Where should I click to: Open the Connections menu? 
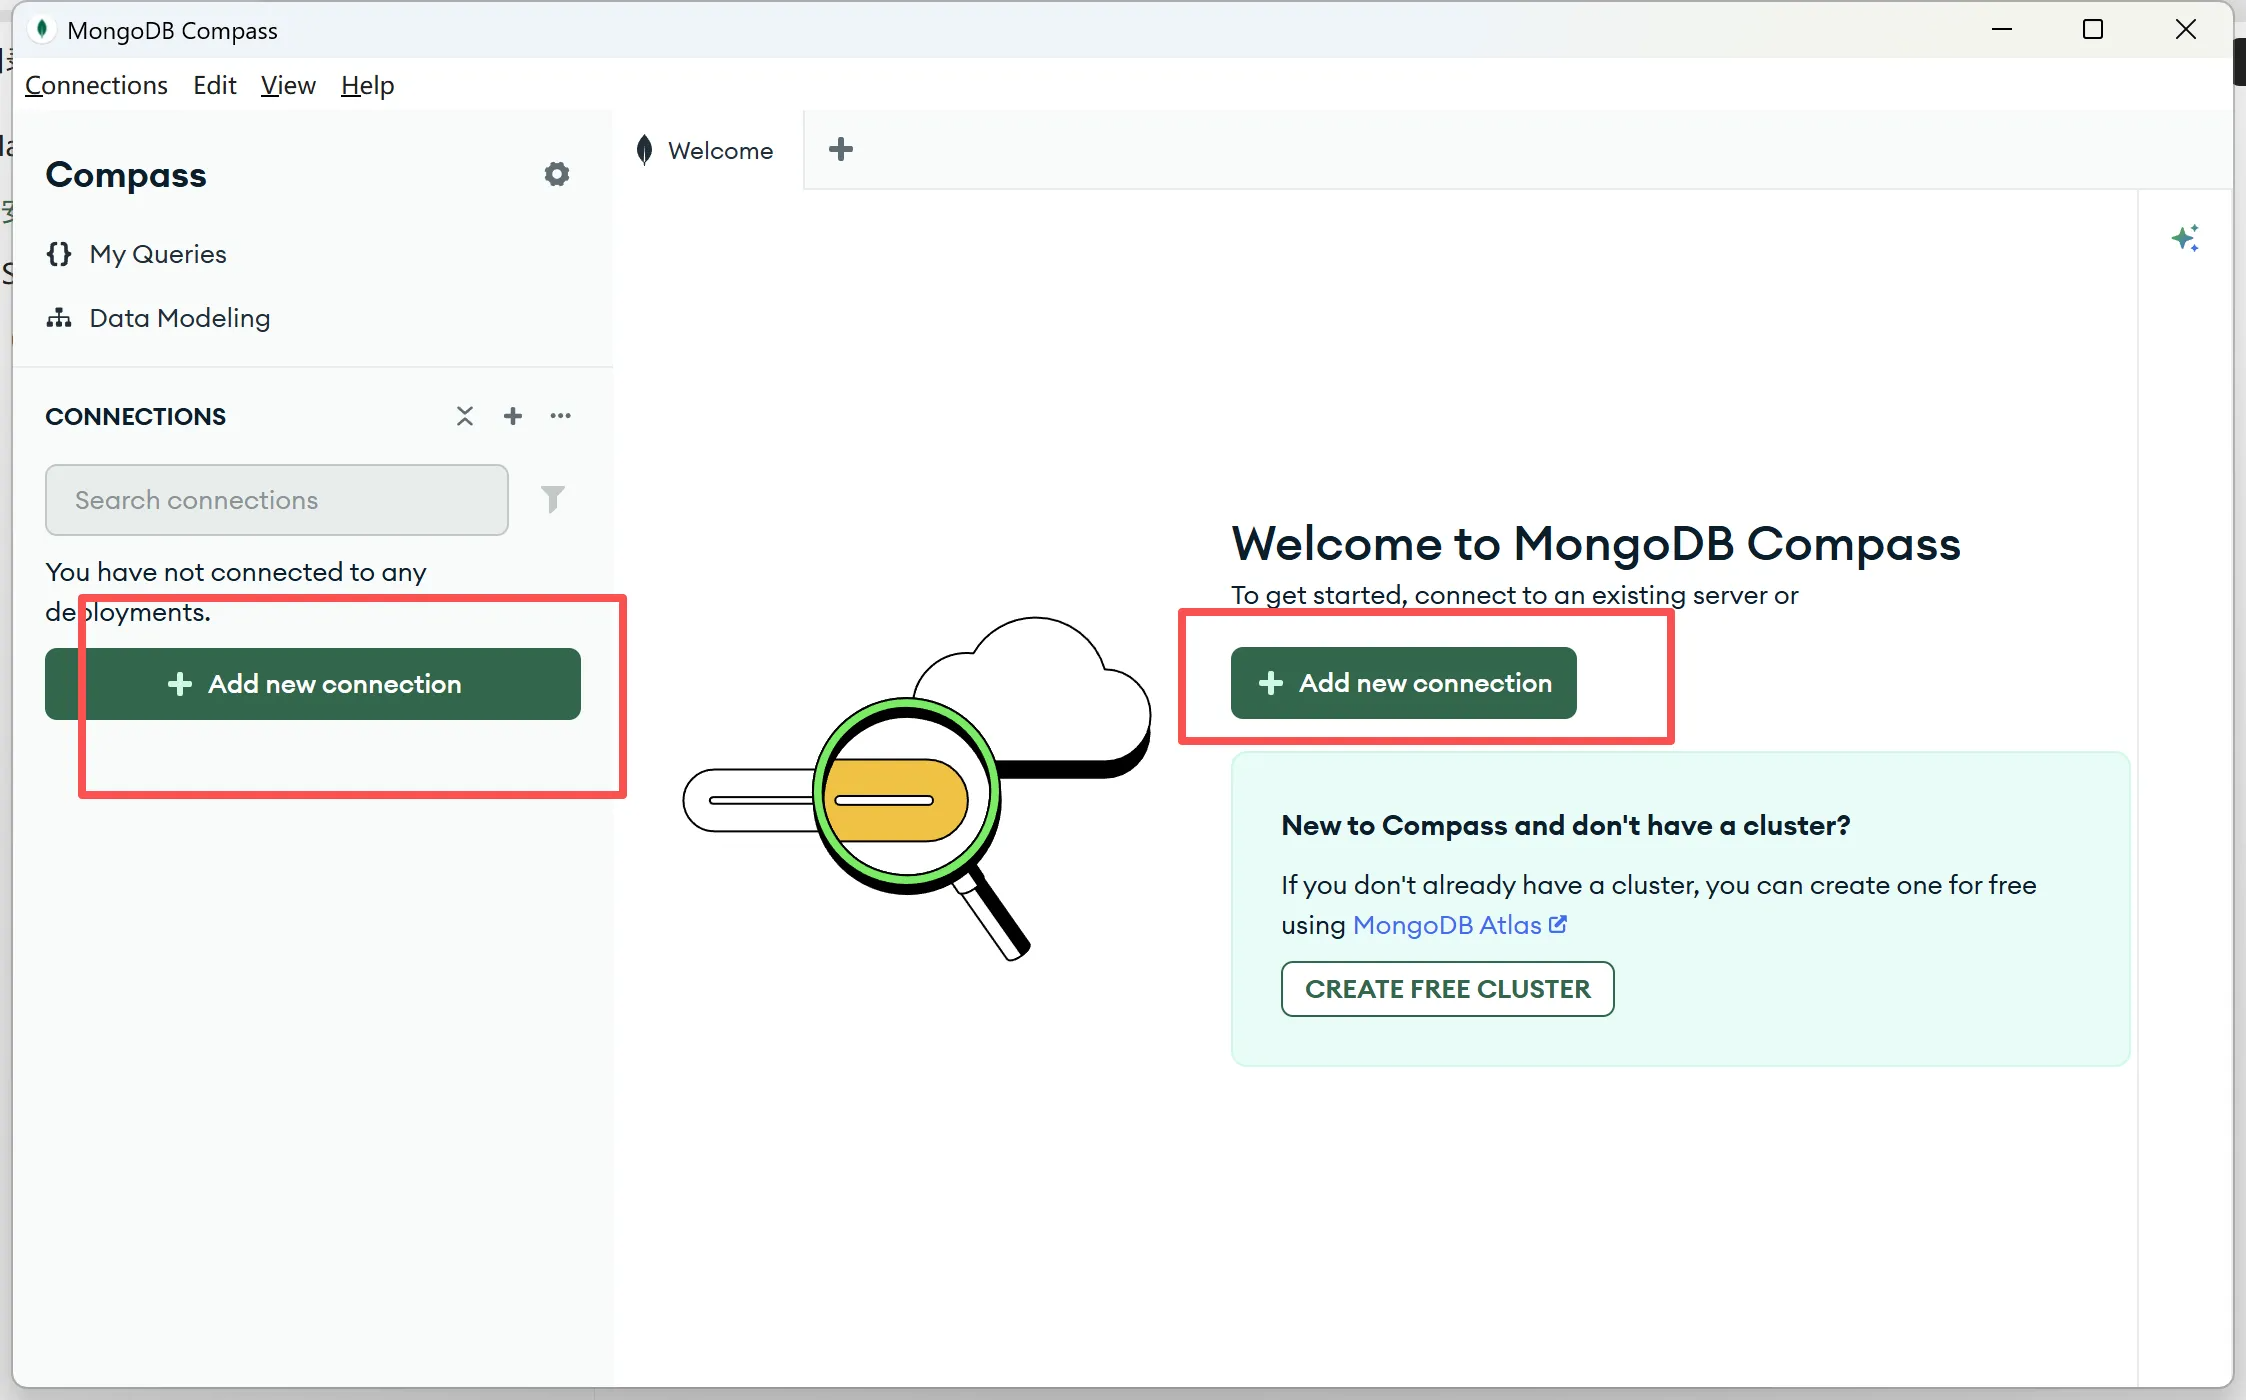click(x=96, y=85)
